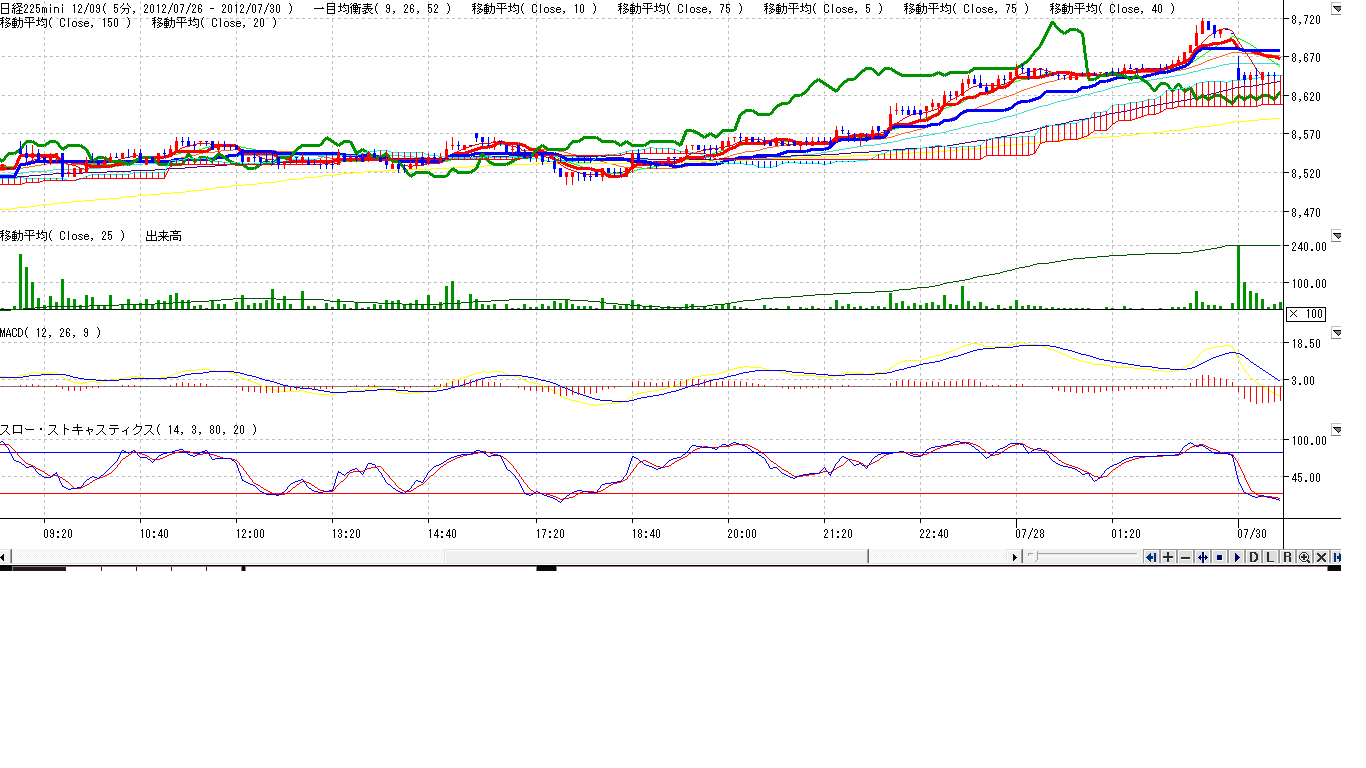Click the X icon in chart toolbar
The width and height of the screenshot is (1366, 768).
point(1321,557)
